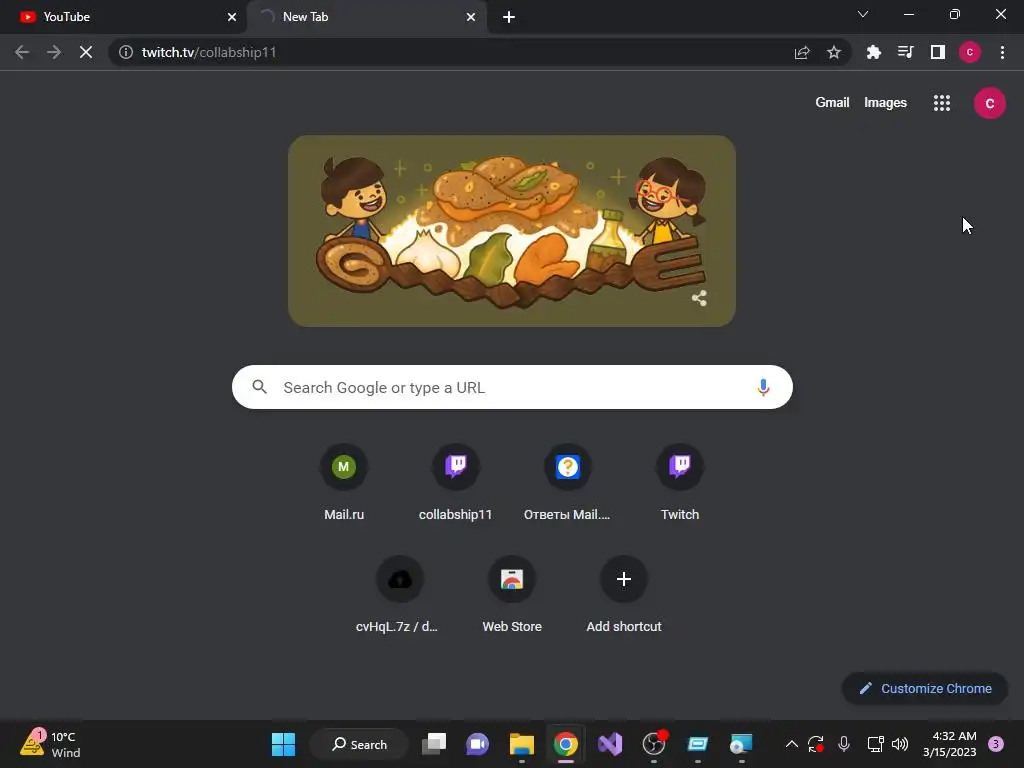This screenshot has height=768, width=1024.
Task: Open media controls icon in toolbar
Action: [906, 52]
